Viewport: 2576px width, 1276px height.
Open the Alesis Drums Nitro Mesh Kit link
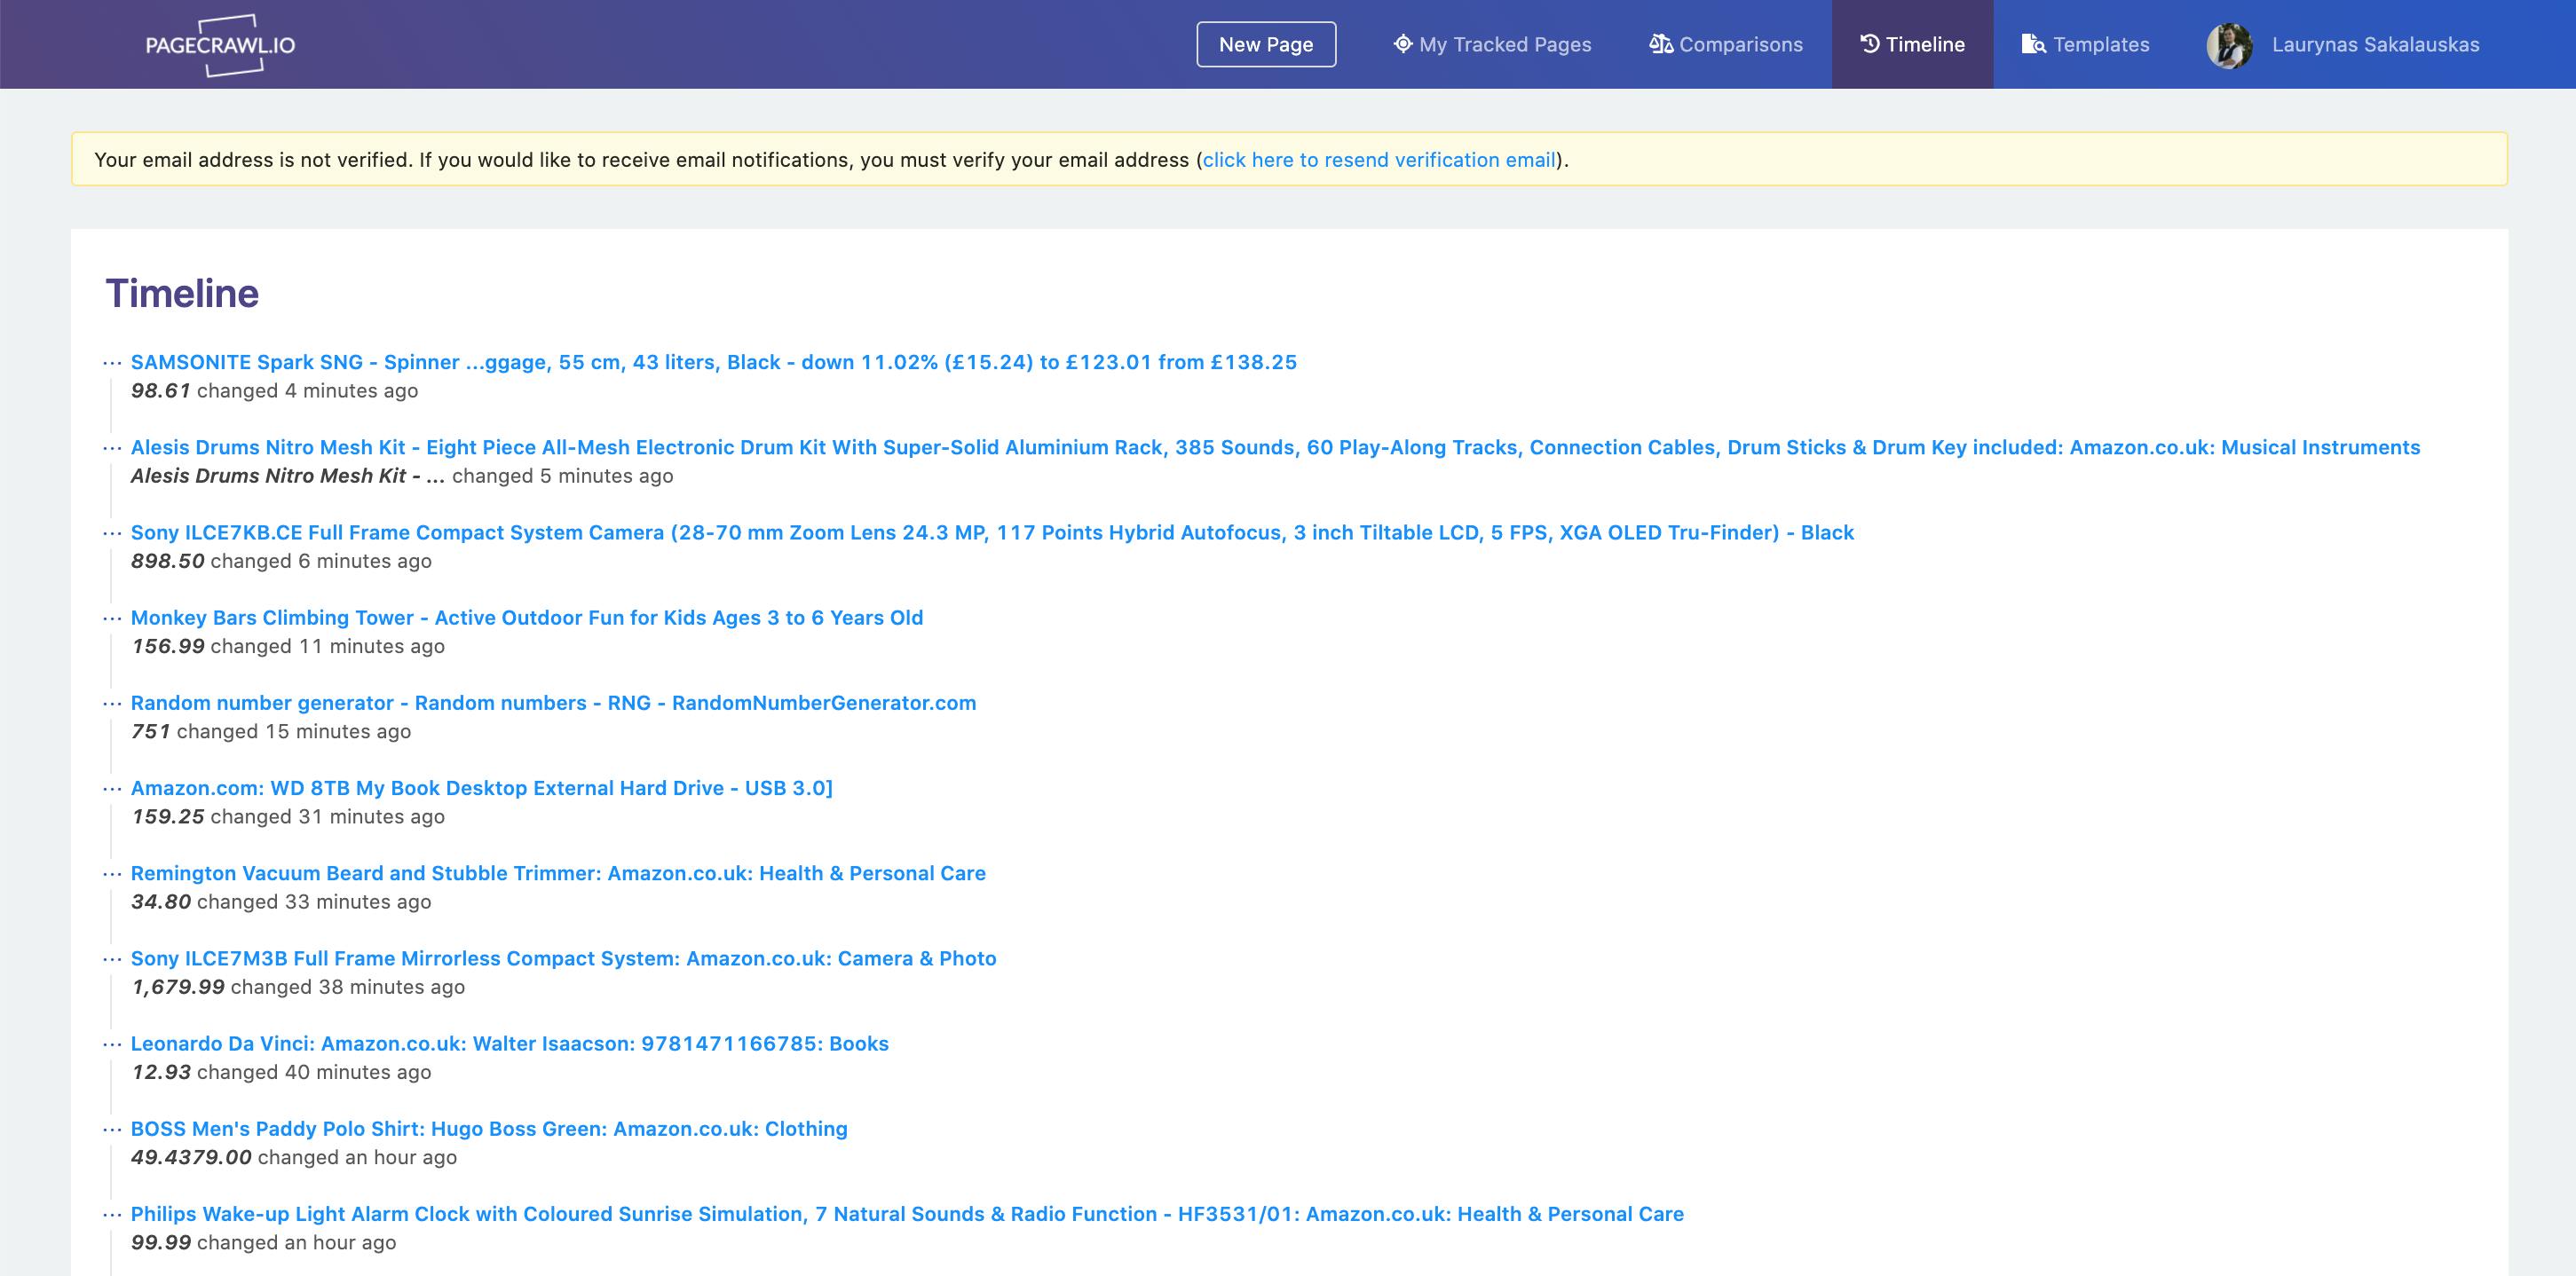tap(1275, 447)
